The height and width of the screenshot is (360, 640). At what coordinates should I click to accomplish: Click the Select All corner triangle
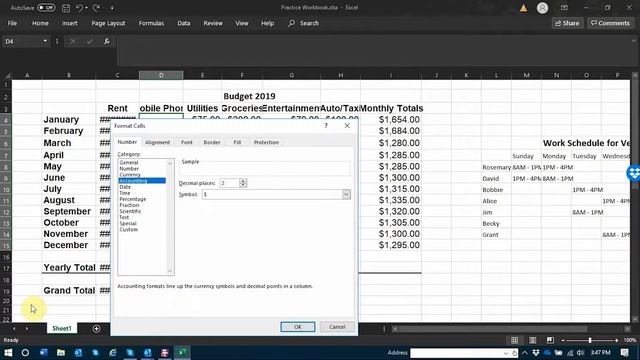coord(7,76)
